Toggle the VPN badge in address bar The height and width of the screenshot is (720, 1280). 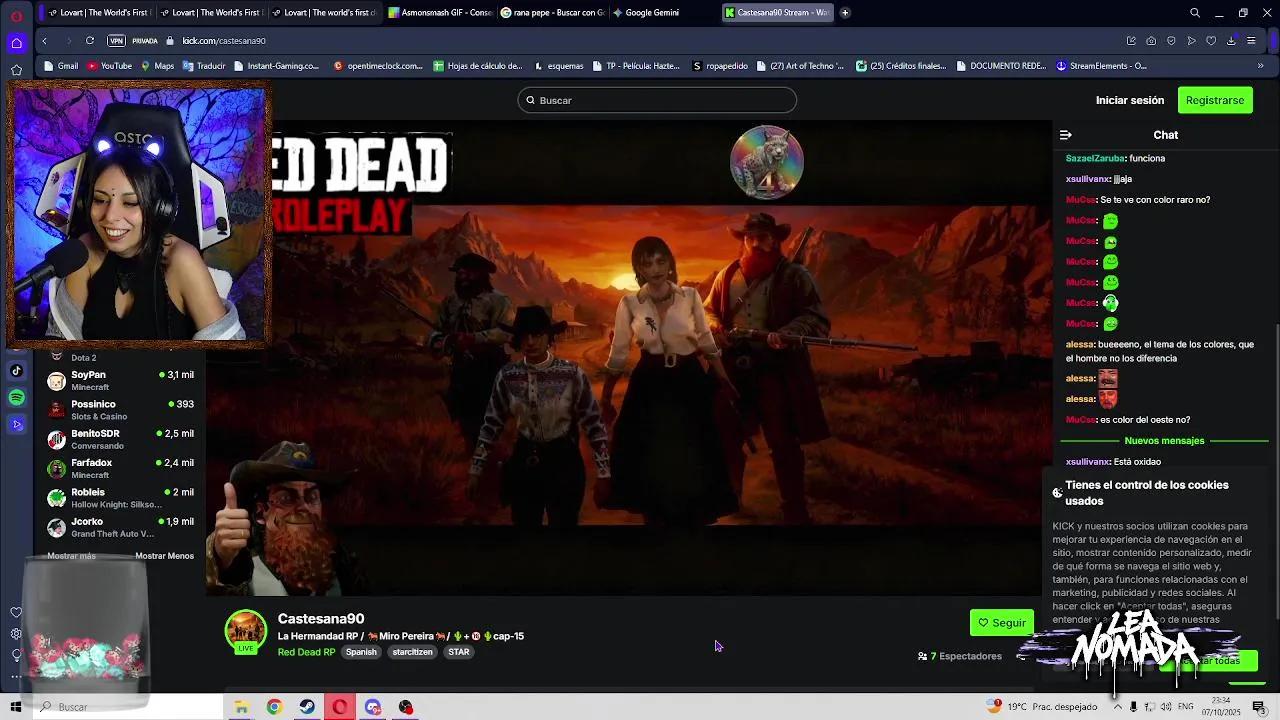tap(116, 41)
